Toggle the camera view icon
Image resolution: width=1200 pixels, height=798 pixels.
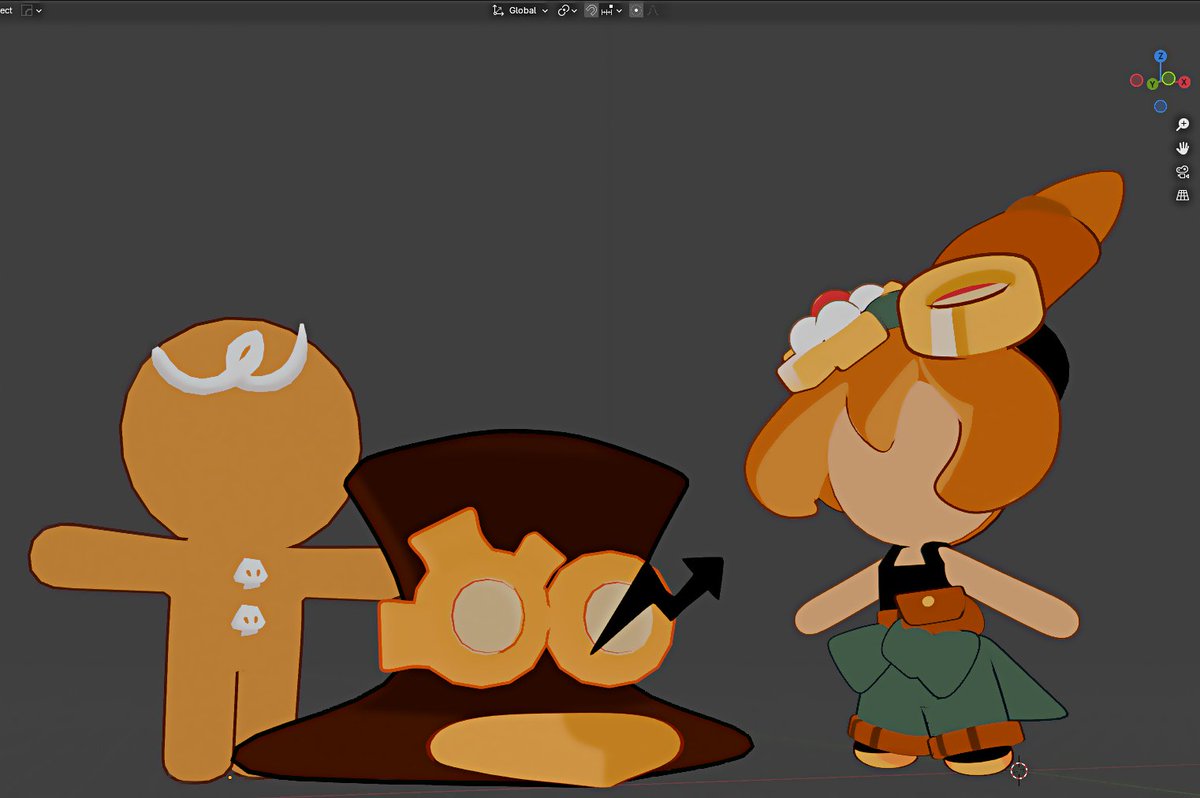click(x=1184, y=172)
